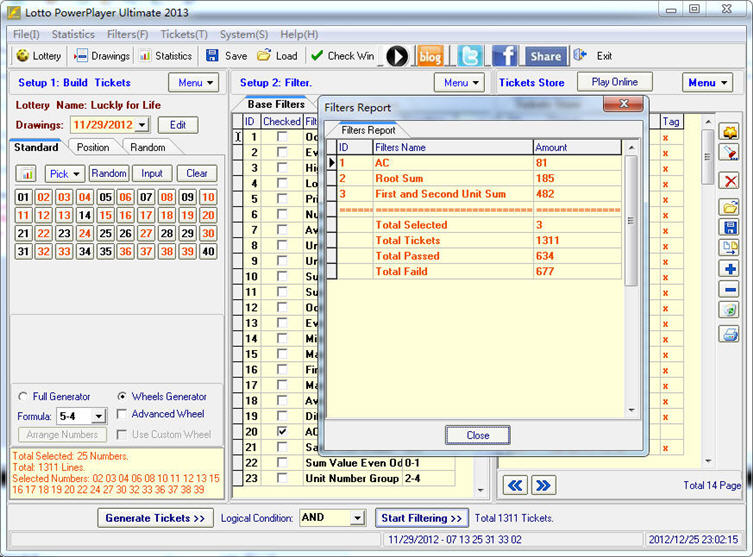Click the Clear numbers button
Image resolution: width=753 pixels, height=557 pixels.
197,173
